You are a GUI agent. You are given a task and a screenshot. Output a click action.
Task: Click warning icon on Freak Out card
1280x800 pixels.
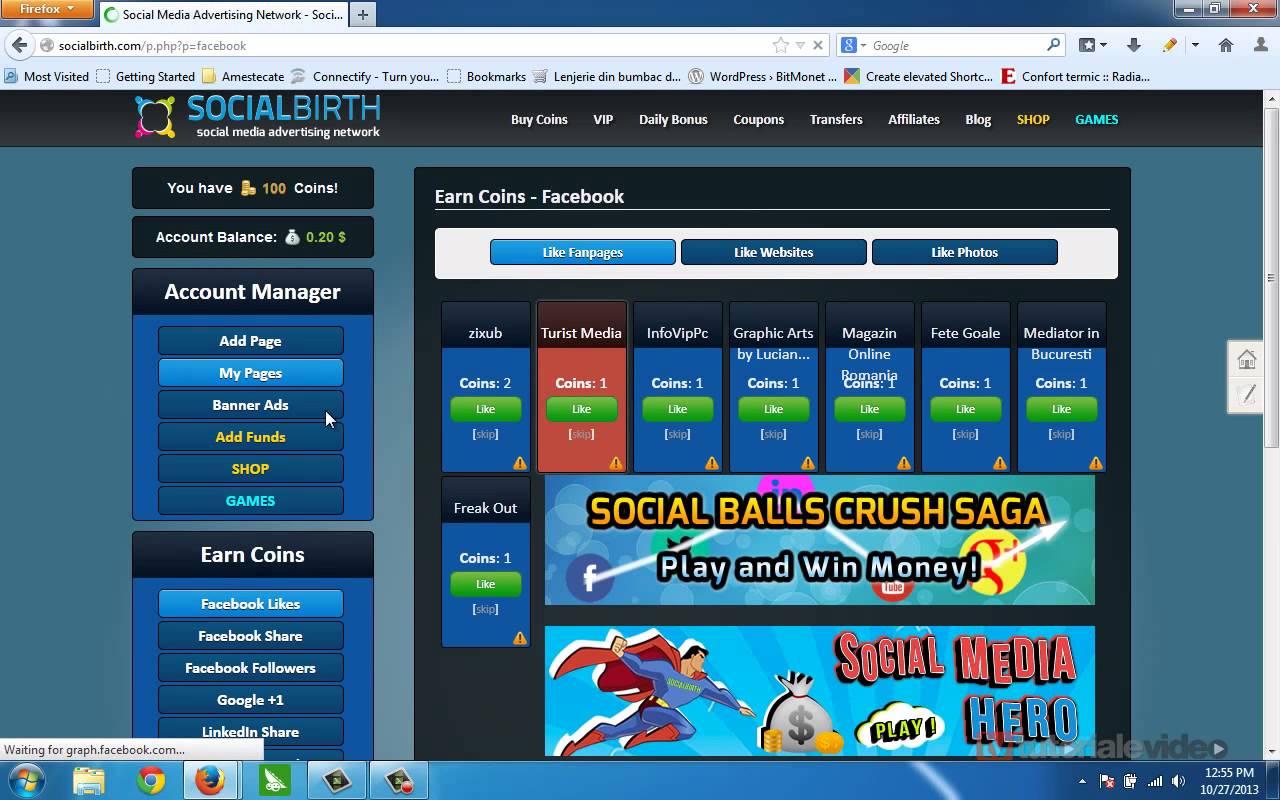pyautogui.click(x=520, y=638)
